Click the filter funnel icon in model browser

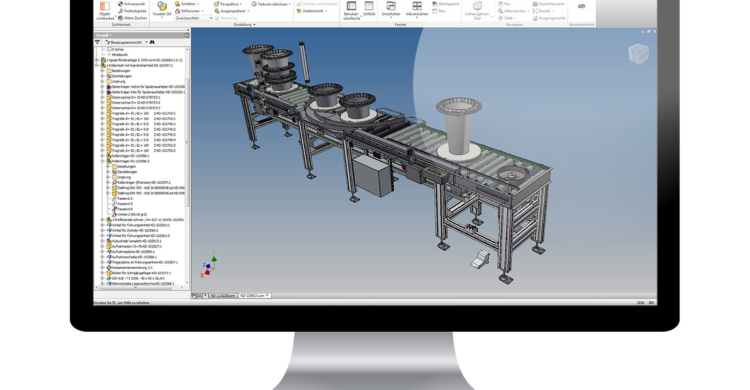pos(98,42)
